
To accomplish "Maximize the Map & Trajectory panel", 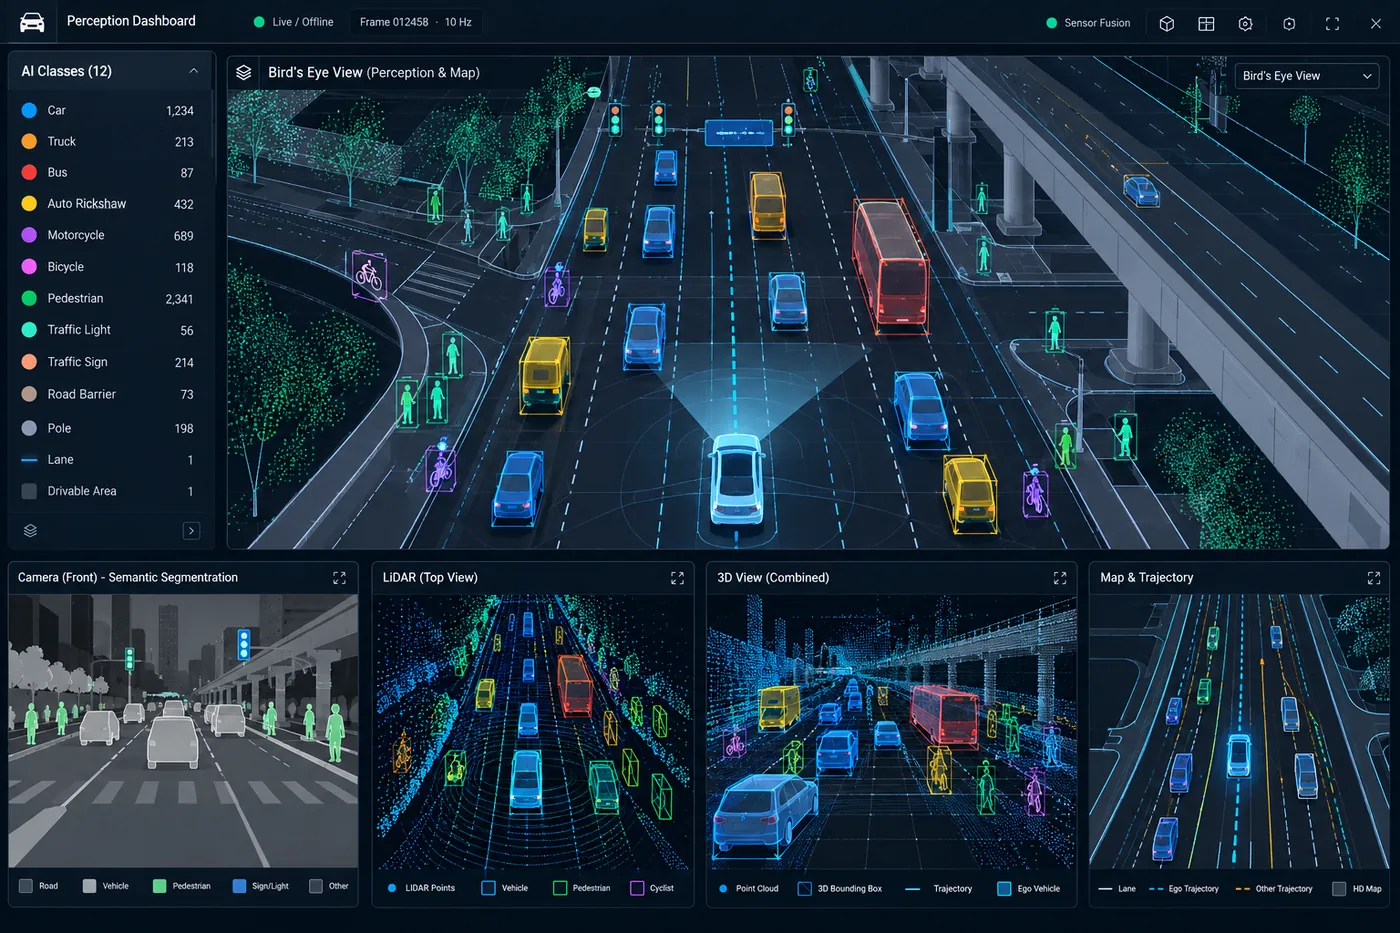I will pos(1374,578).
